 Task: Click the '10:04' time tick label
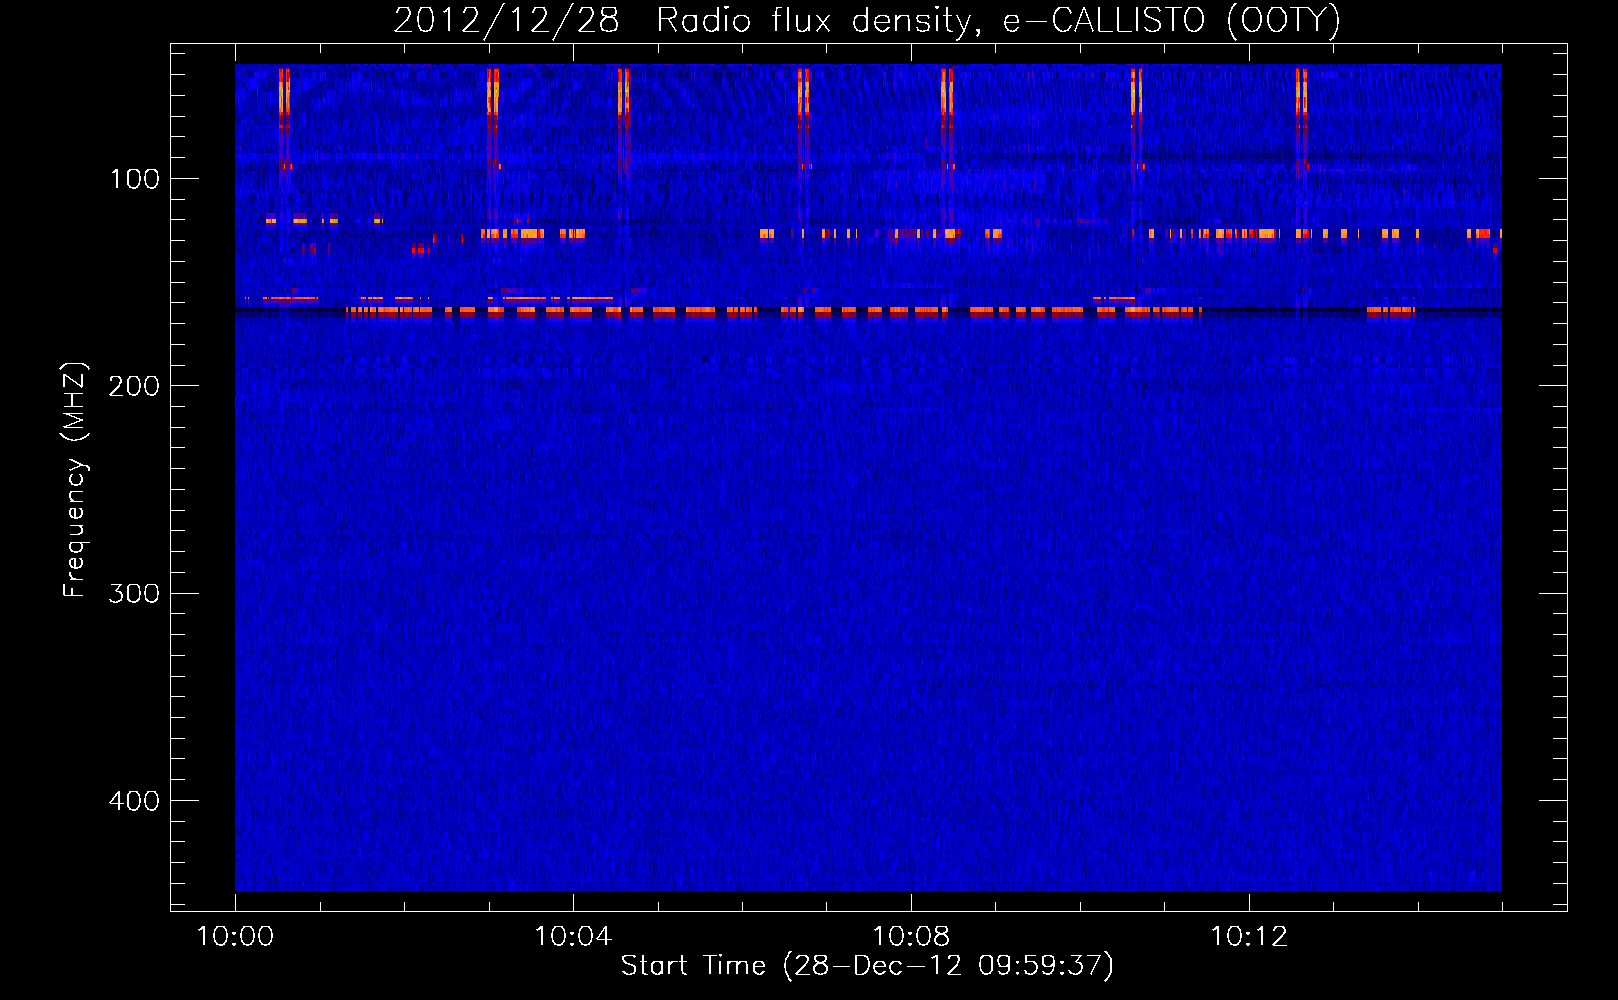click(573, 937)
